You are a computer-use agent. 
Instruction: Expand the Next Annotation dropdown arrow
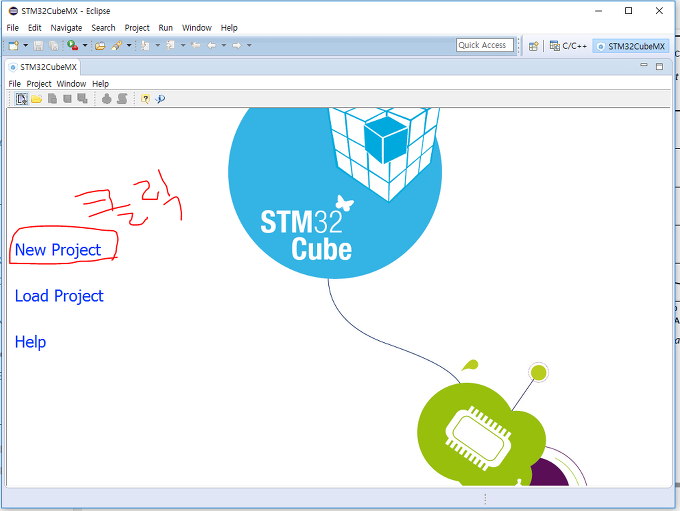pyautogui.click(x=158, y=45)
